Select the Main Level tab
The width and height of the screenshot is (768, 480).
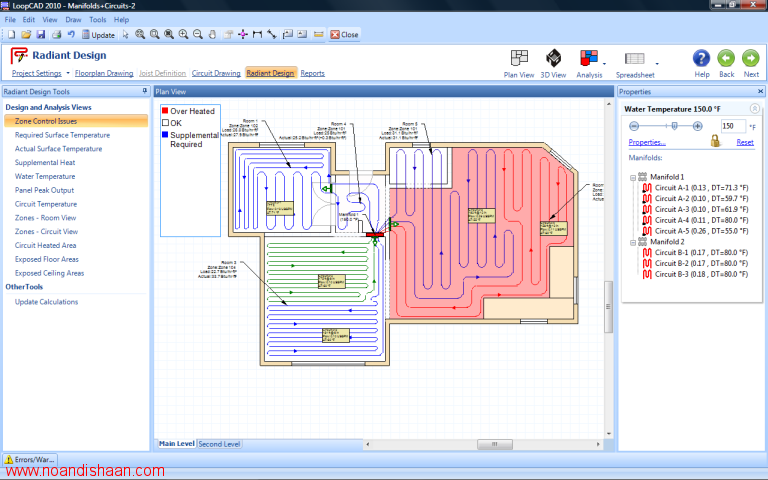[x=176, y=444]
